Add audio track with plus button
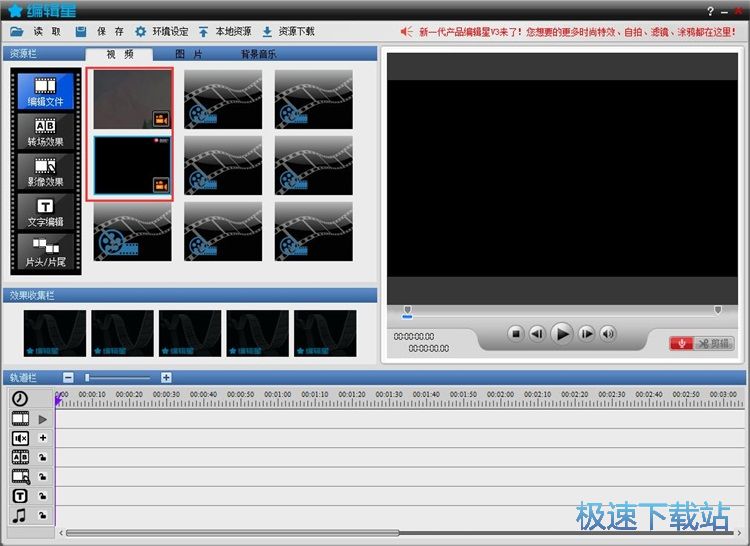This screenshot has width=750, height=546. [43, 438]
